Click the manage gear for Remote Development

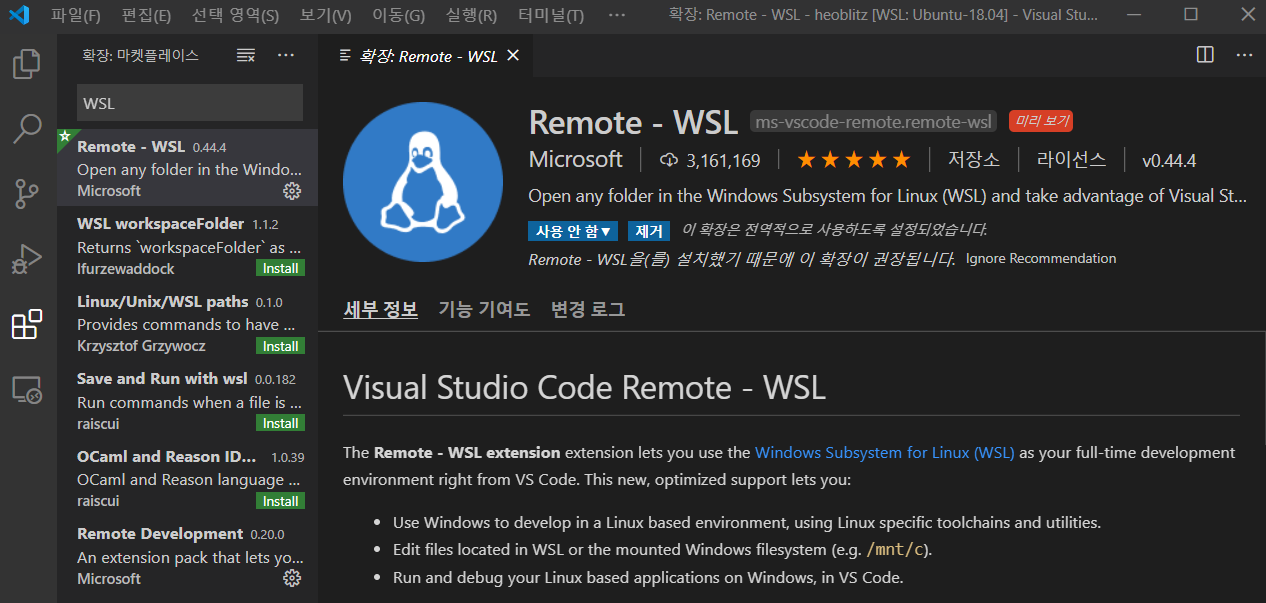[292, 578]
